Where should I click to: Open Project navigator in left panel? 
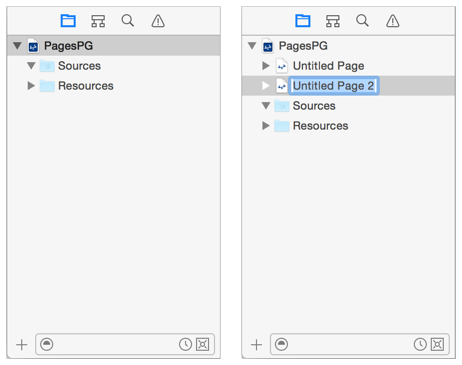coord(68,21)
